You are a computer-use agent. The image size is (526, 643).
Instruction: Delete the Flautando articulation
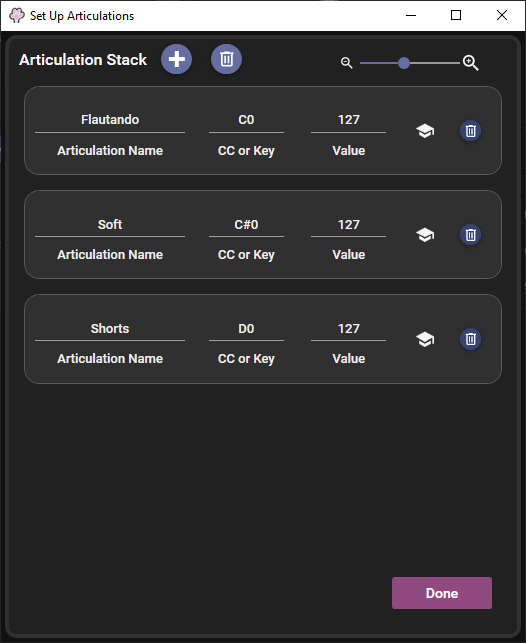[471, 131]
